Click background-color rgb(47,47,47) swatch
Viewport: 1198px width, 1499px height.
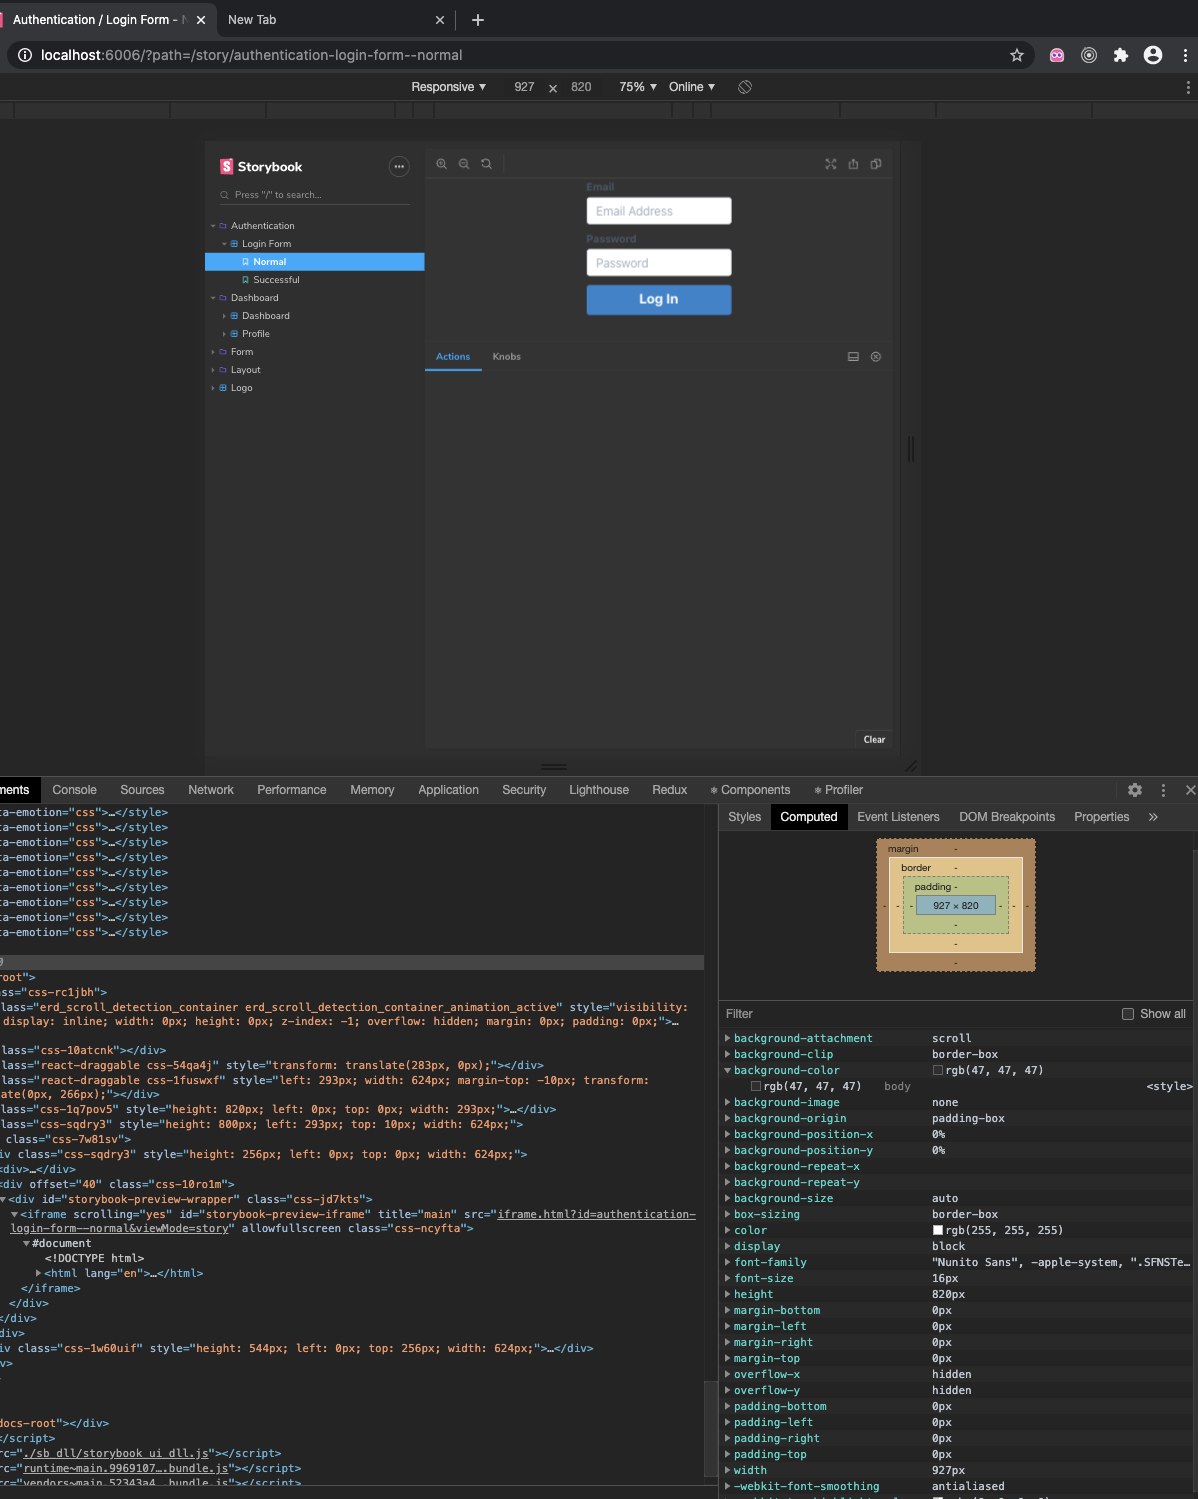click(x=938, y=1070)
